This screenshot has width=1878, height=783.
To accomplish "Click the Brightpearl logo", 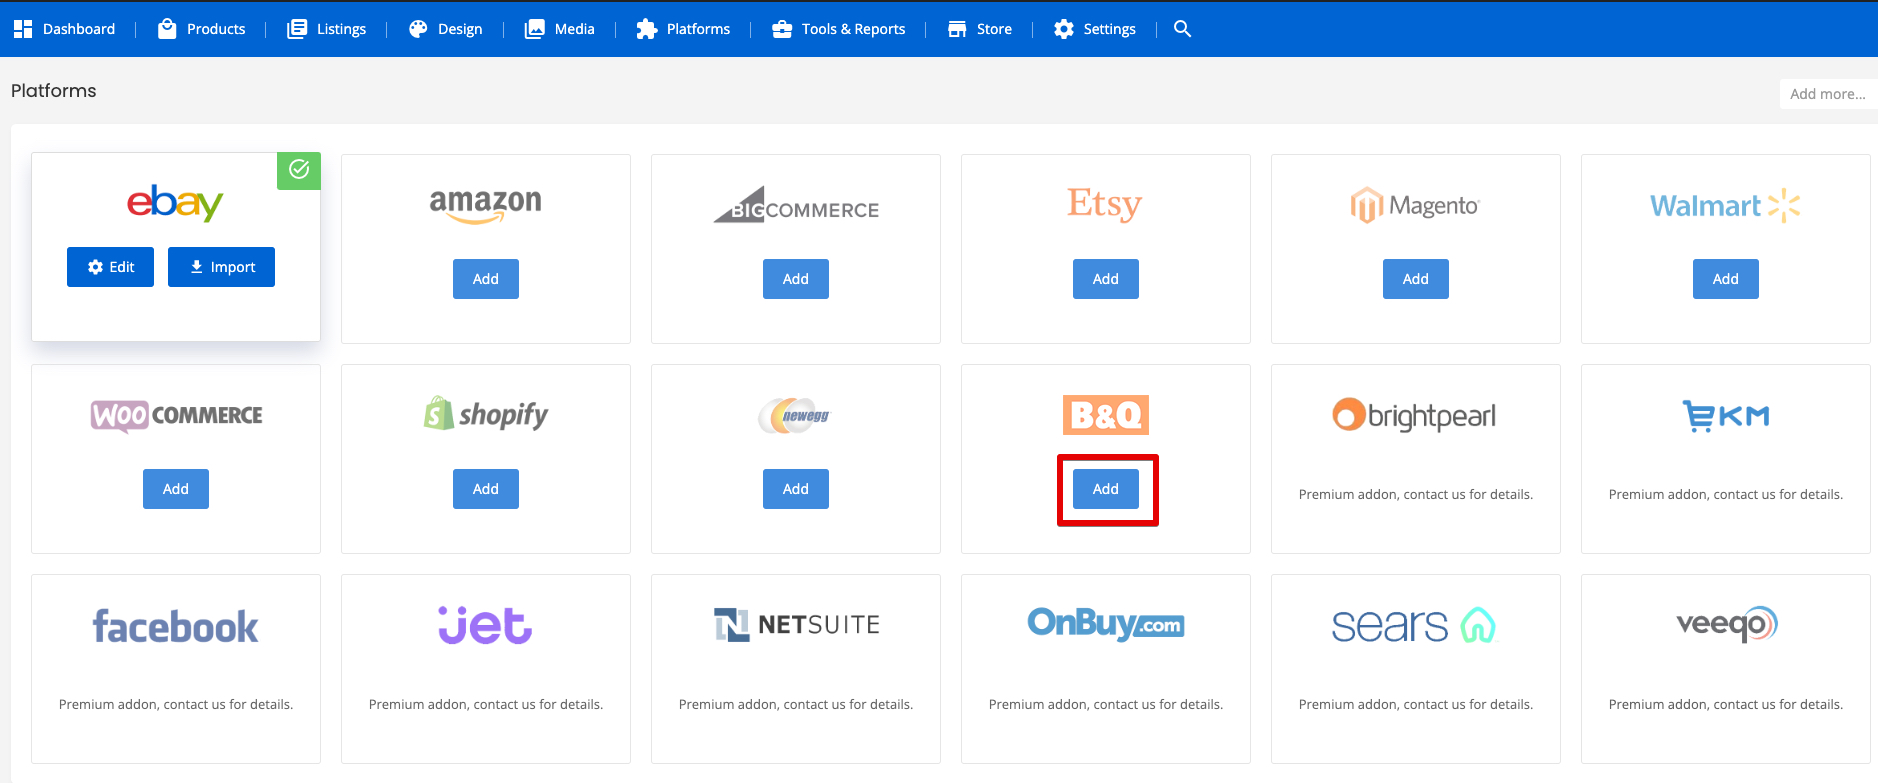I will pos(1414,415).
